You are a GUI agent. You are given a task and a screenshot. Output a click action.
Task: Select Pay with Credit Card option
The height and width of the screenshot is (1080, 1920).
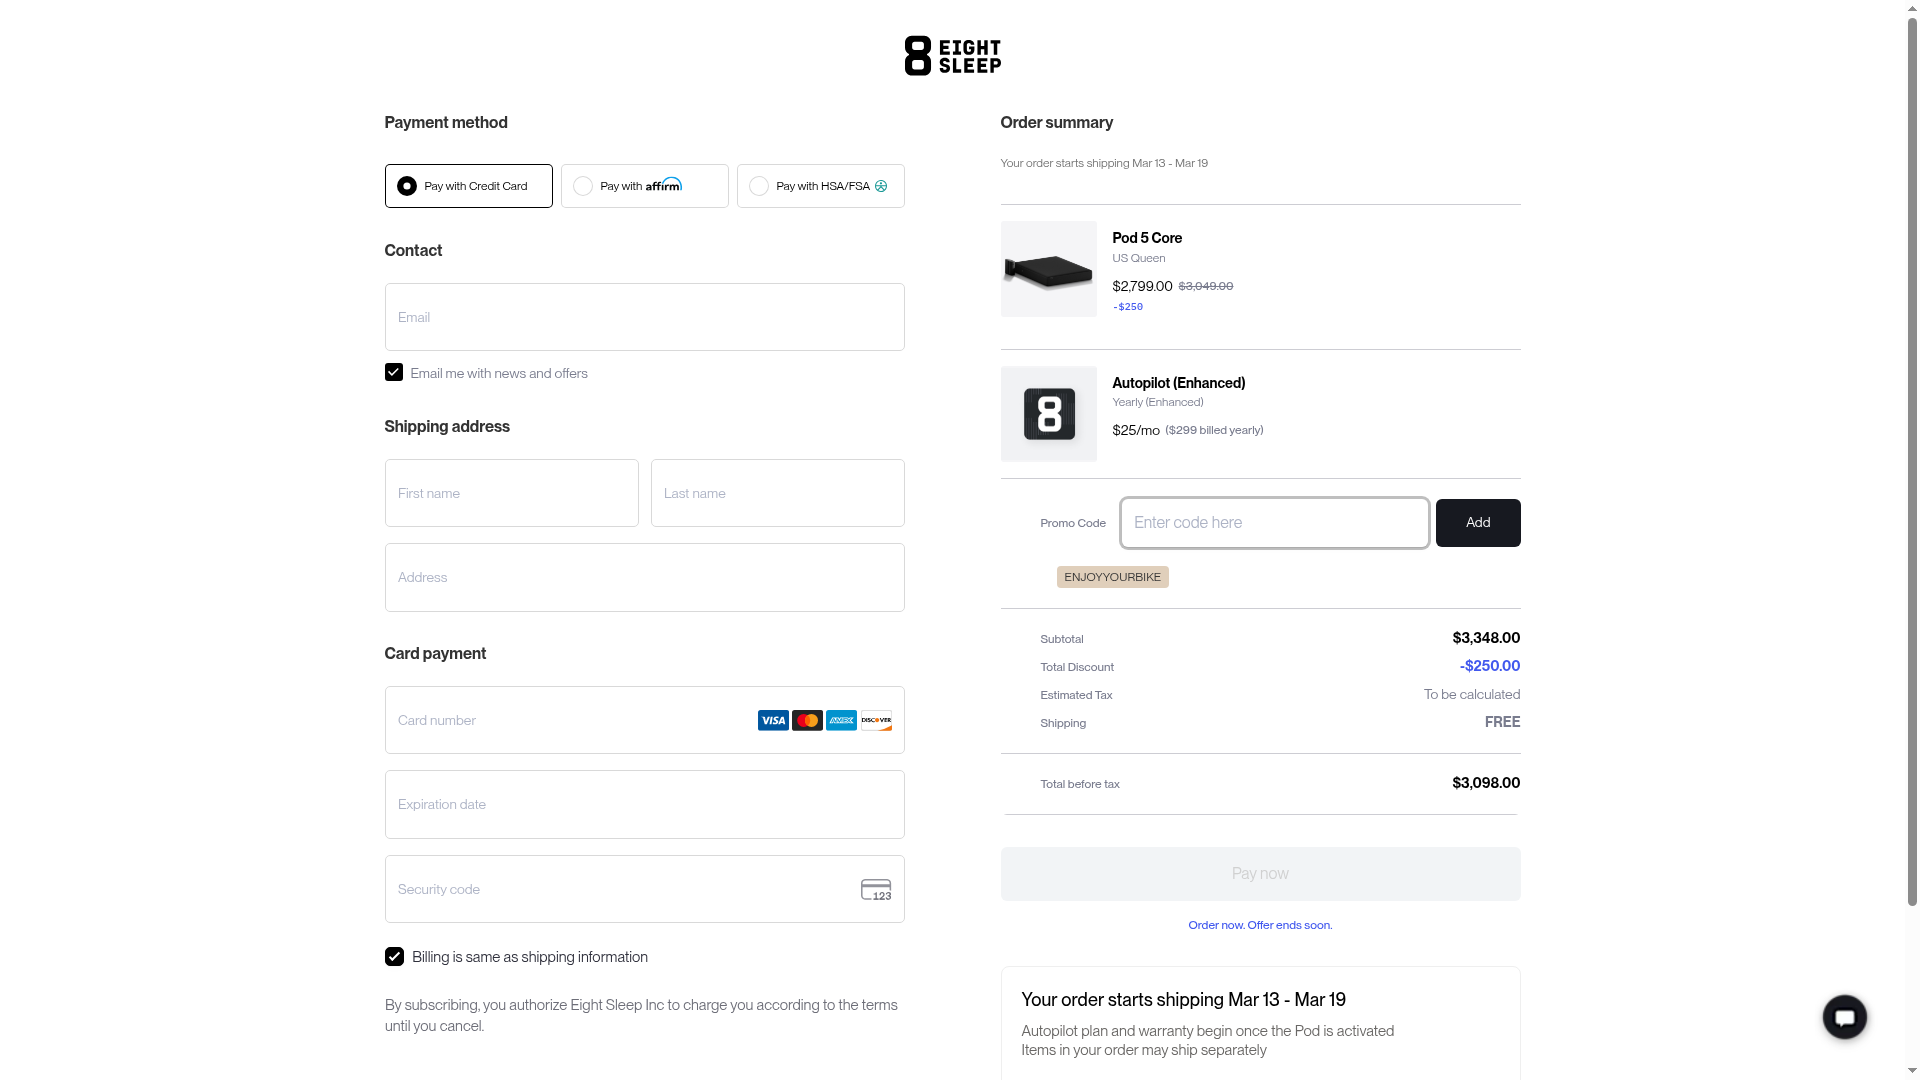point(468,186)
